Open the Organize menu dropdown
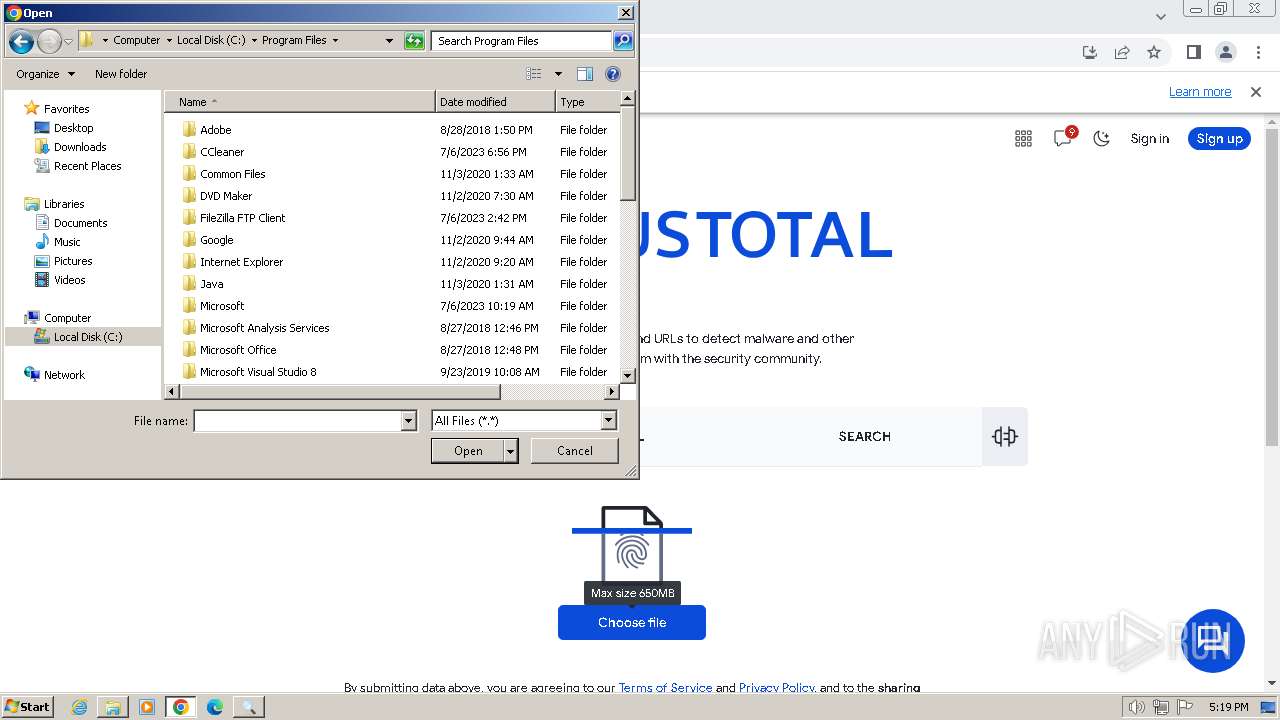Image resolution: width=1280 pixels, height=720 pixels. [45, 74]
